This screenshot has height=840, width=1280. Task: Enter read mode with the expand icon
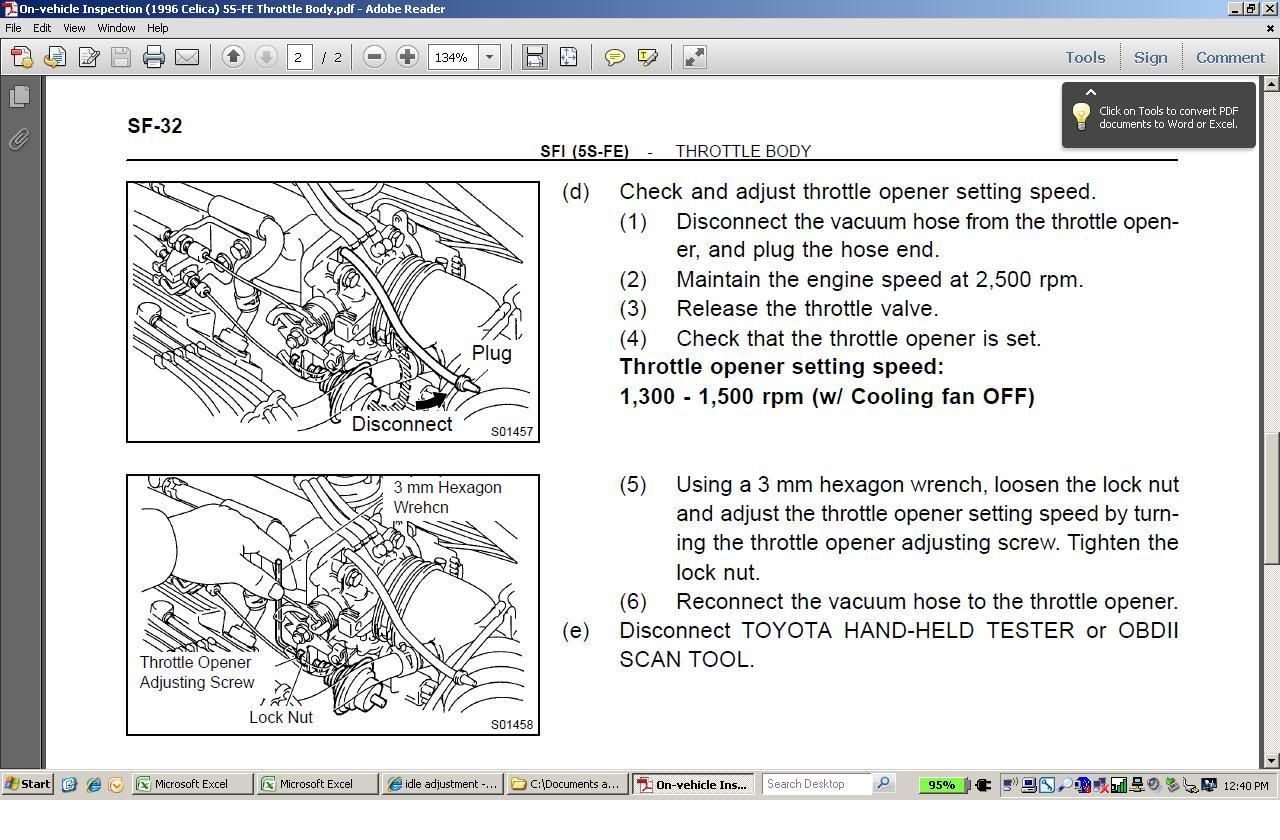(694, 57)
